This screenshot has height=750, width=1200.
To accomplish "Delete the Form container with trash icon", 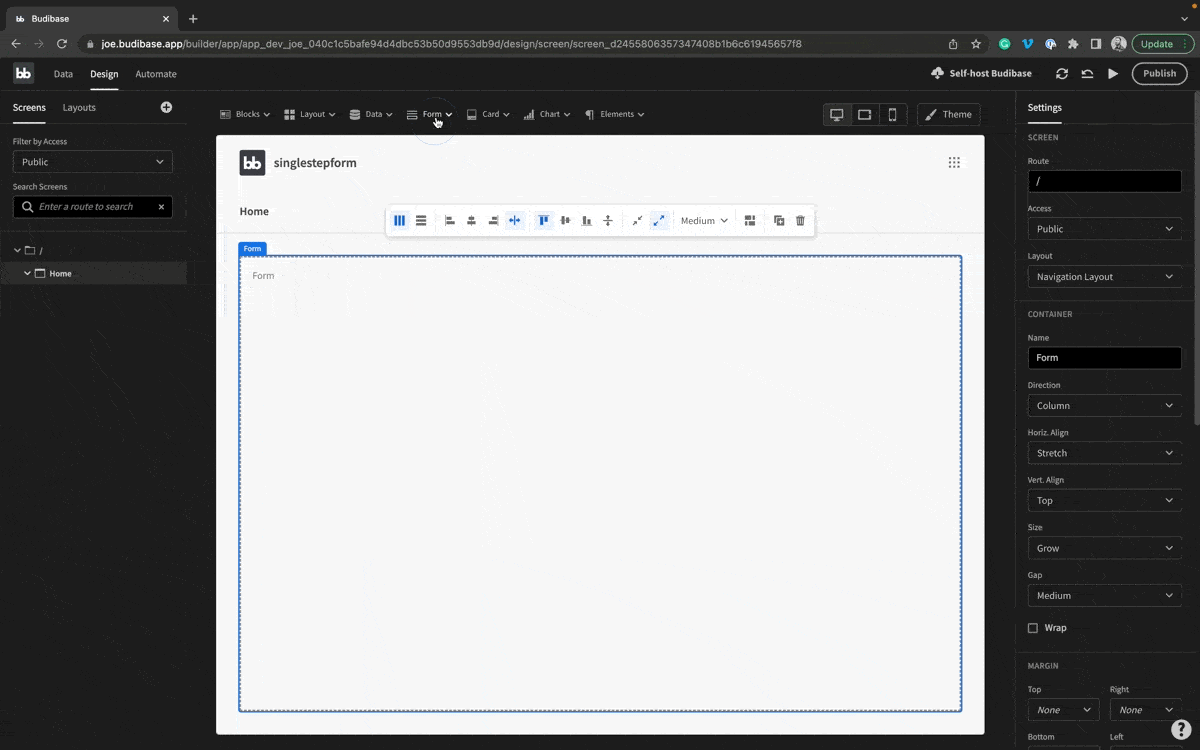I will tap(800, 220).
